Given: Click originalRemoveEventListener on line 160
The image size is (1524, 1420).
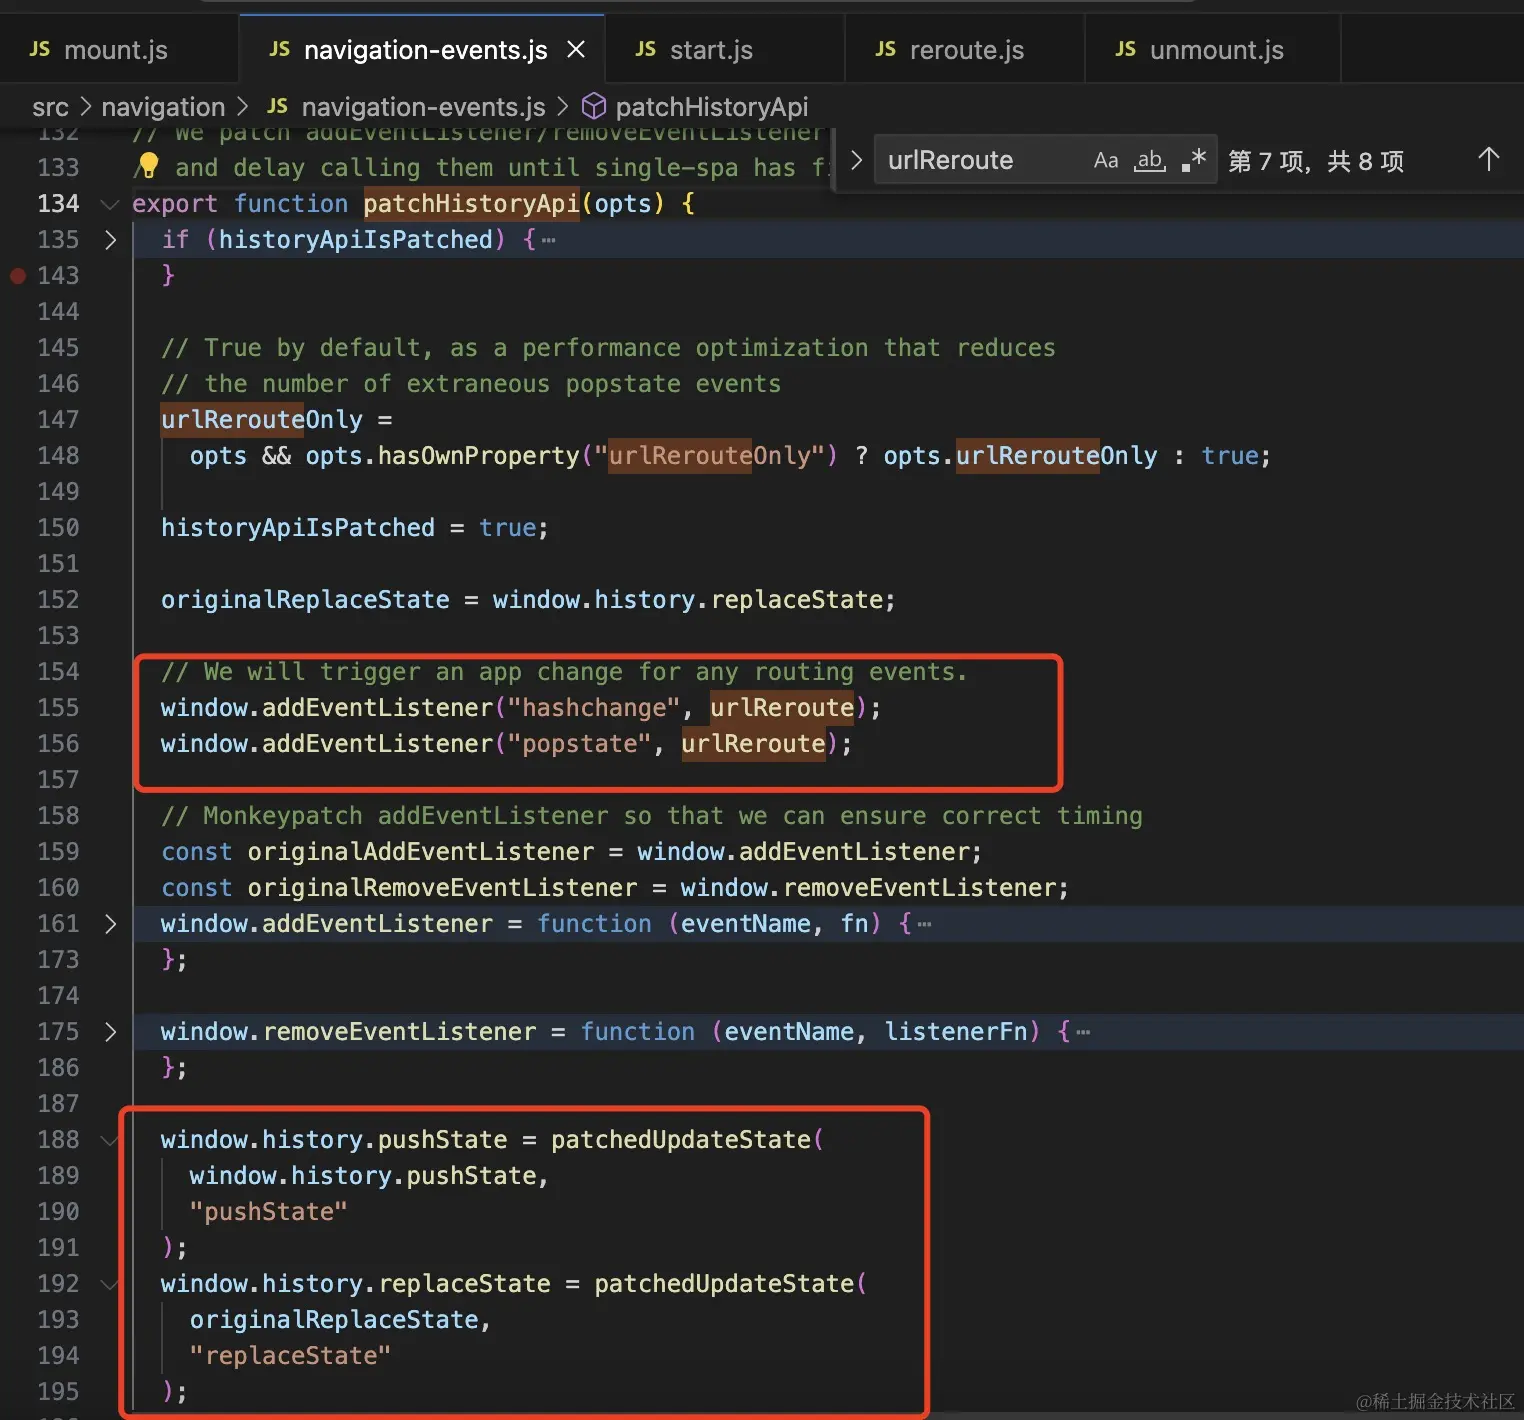Looking at the screenshot, I should (442, 888).
